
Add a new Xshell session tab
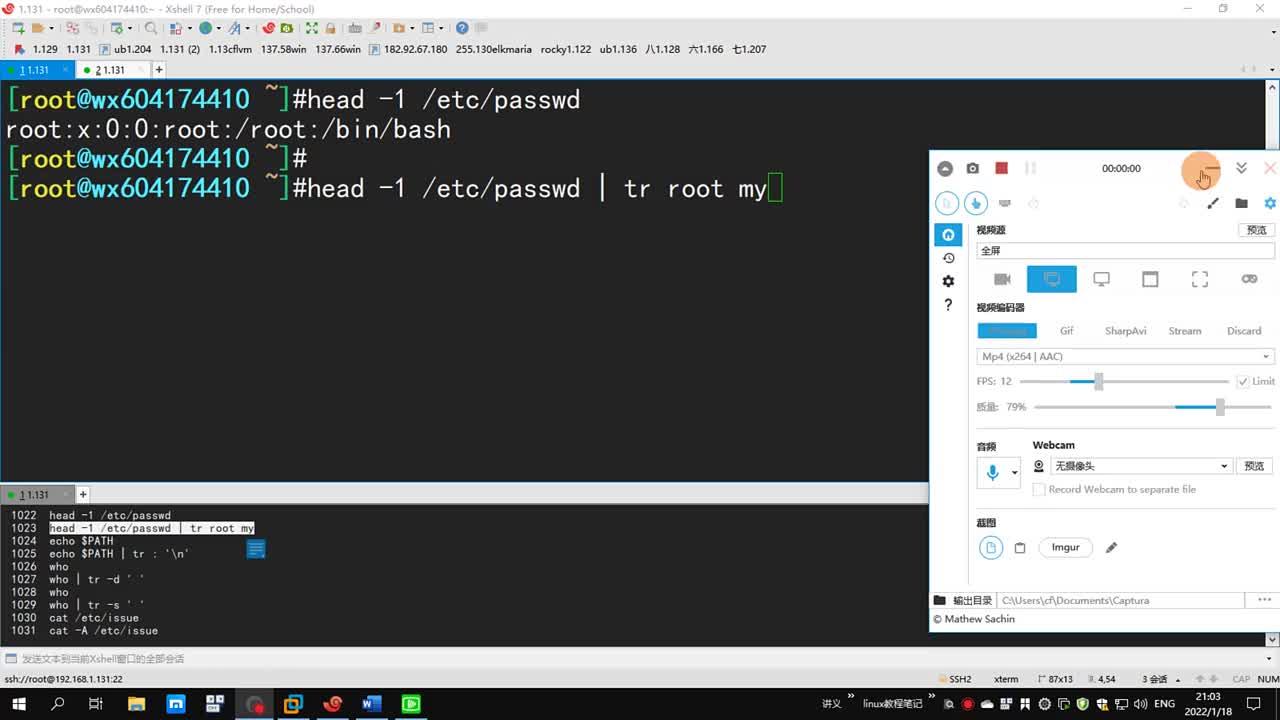pyautogui.click(x=158, y=70)
